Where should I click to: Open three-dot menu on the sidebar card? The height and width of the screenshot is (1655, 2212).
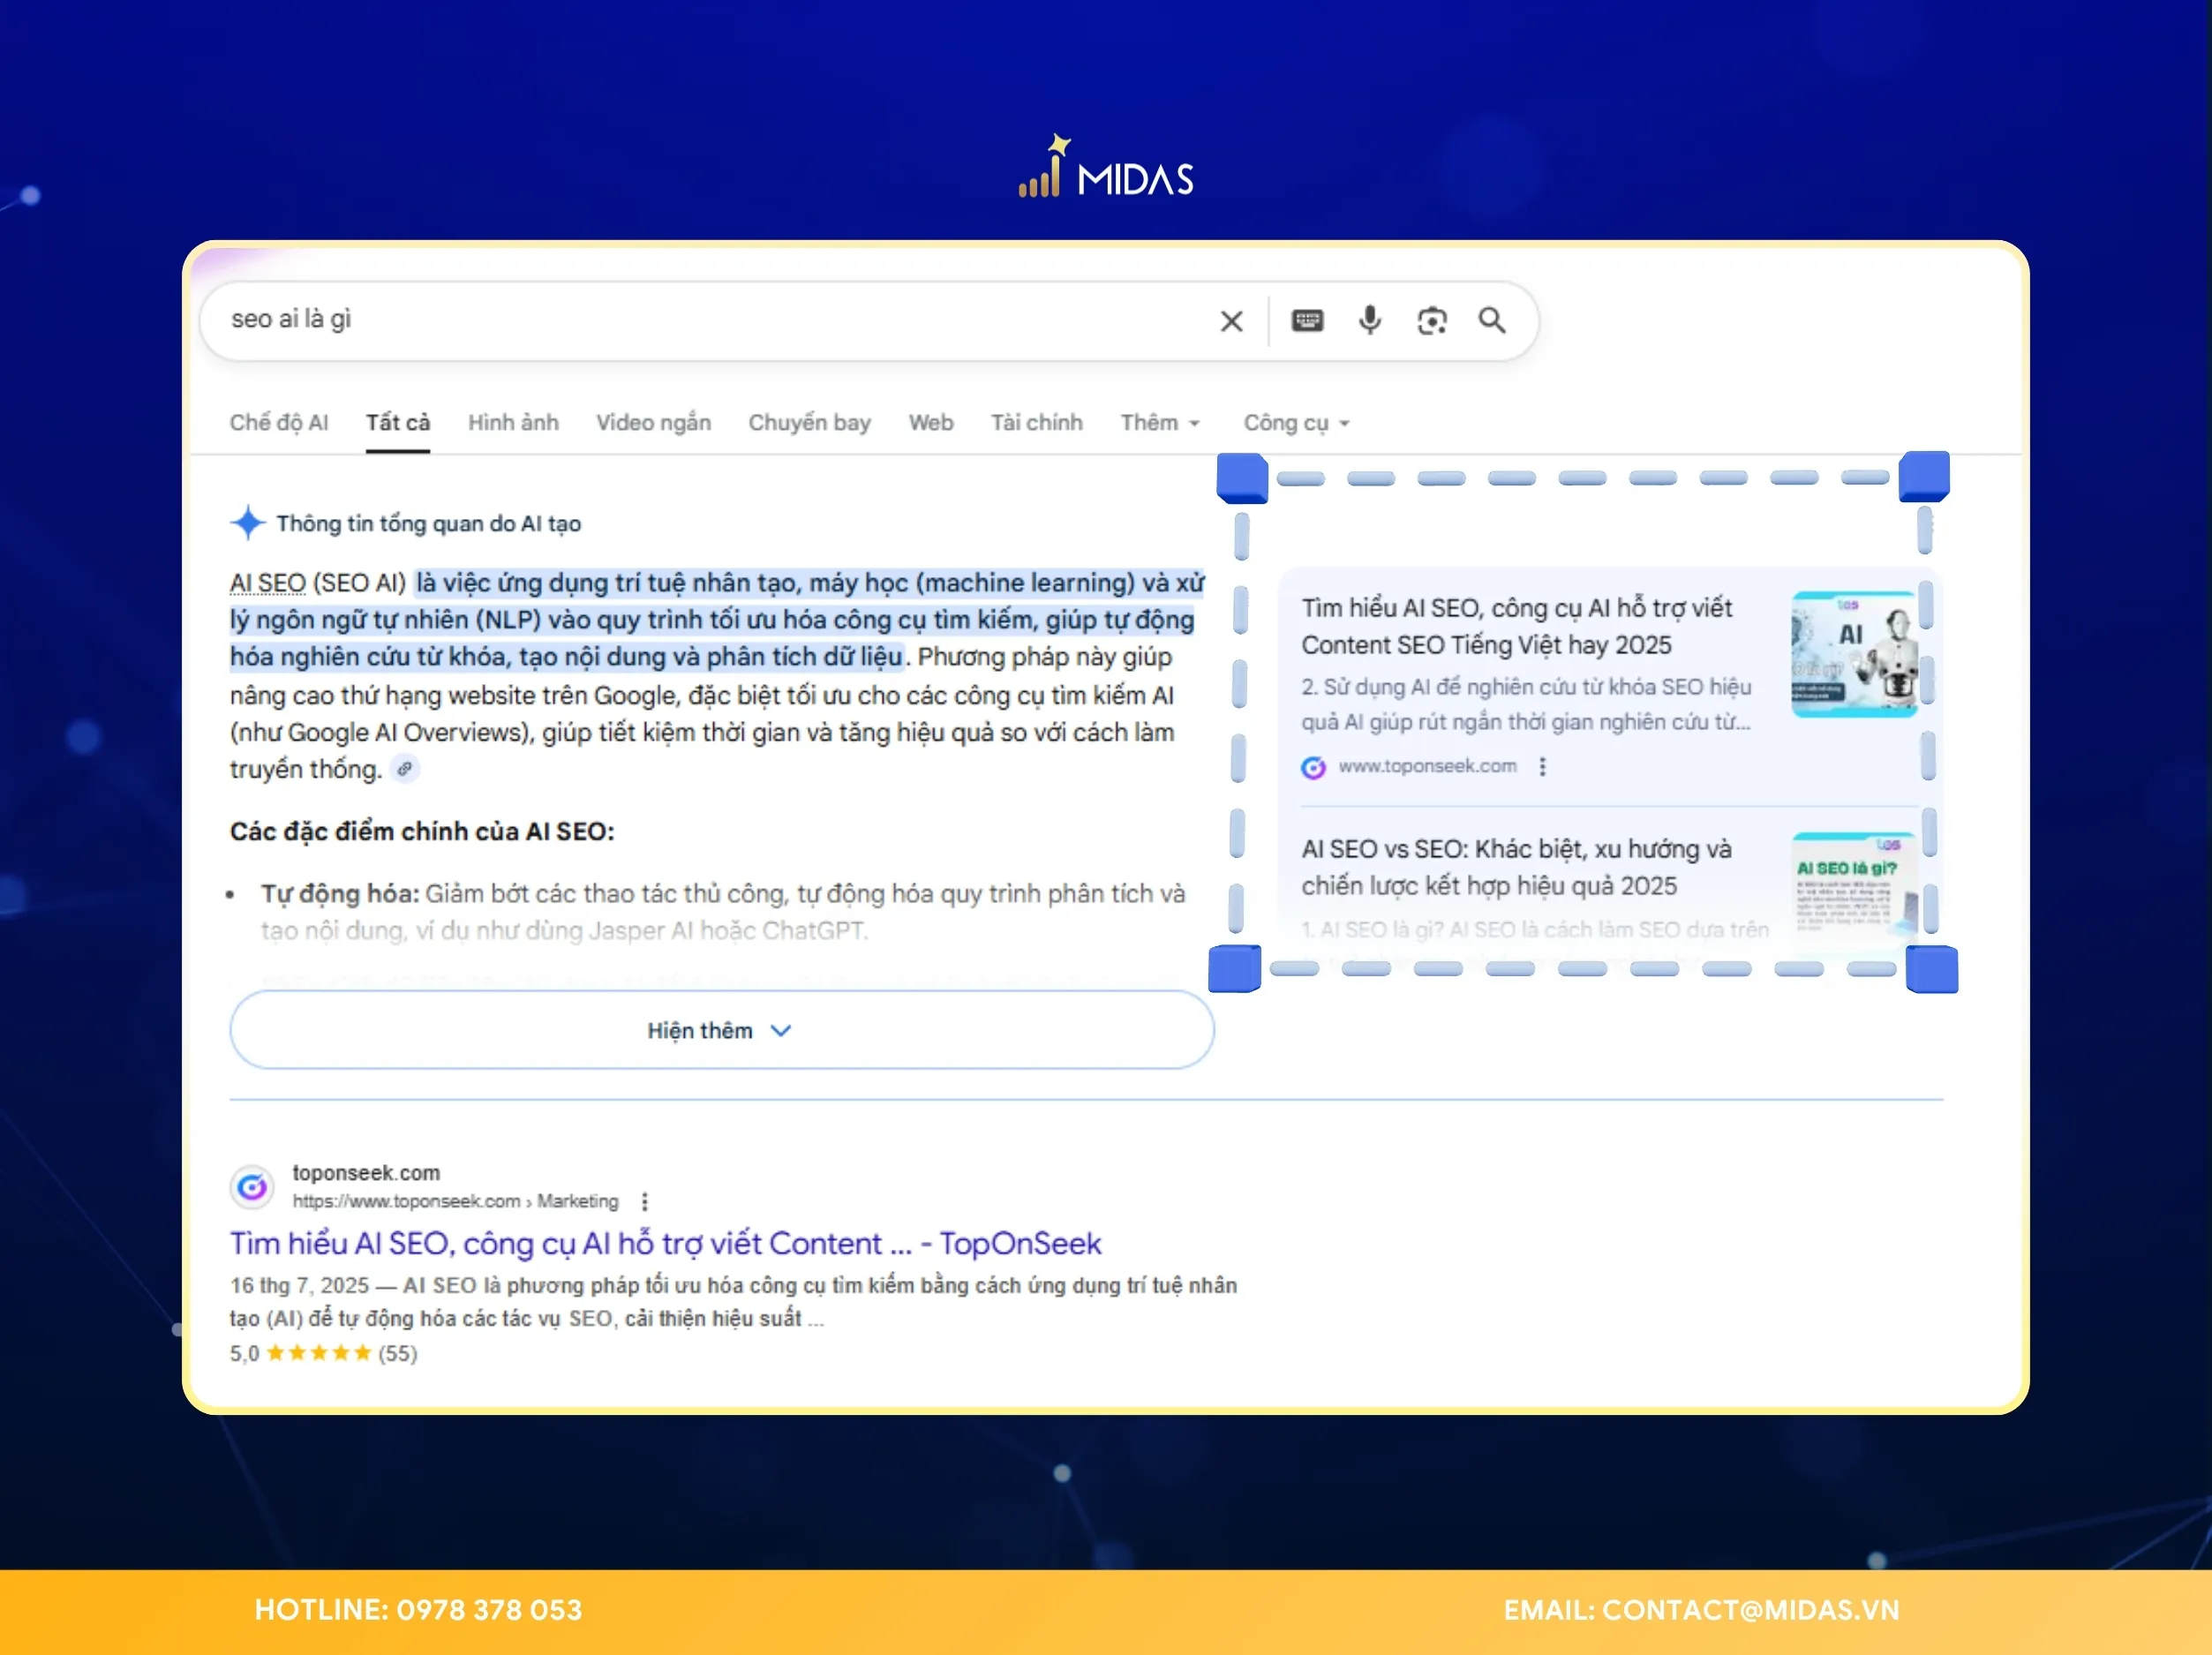(1543, 766)
